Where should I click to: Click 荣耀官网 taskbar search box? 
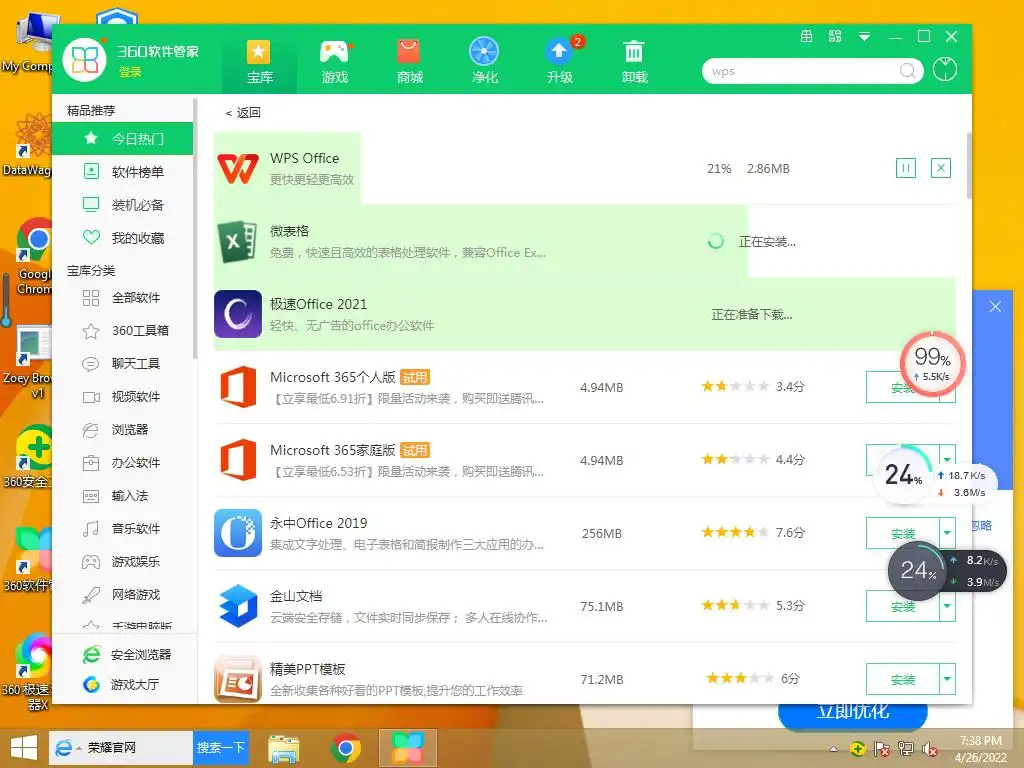click(x=121, y=748)
